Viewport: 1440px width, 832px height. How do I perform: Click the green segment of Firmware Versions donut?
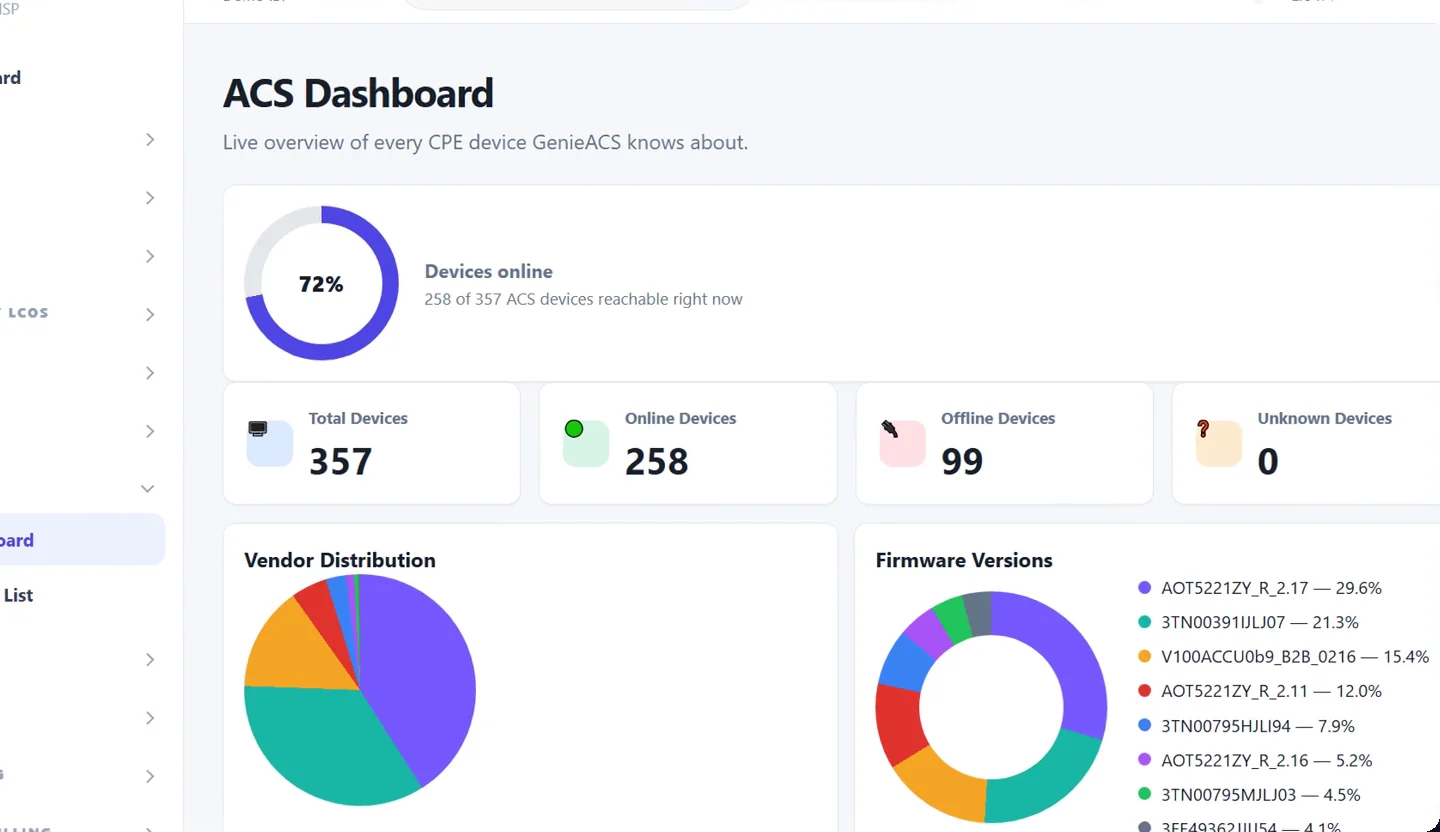[951, 619]
